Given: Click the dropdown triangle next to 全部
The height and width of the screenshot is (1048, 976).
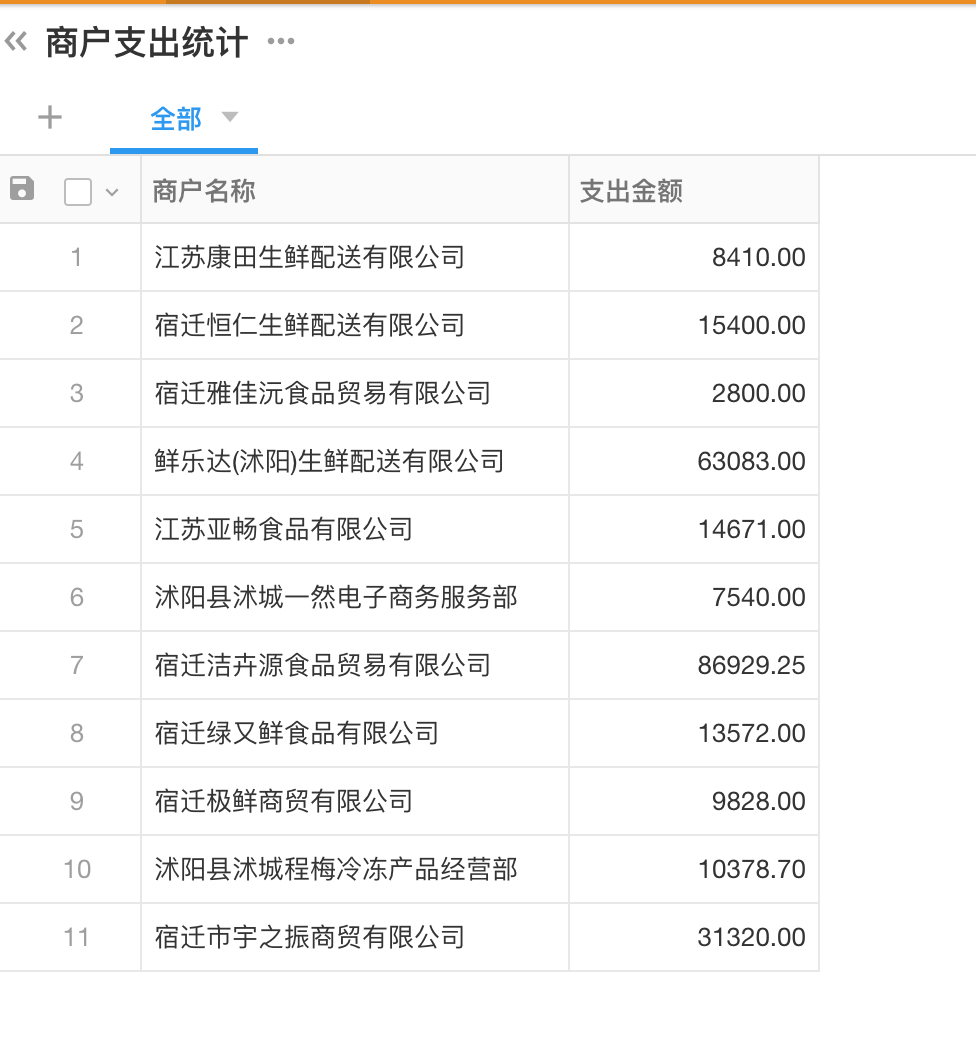Looking at the screenshot, I should [230, 117].
